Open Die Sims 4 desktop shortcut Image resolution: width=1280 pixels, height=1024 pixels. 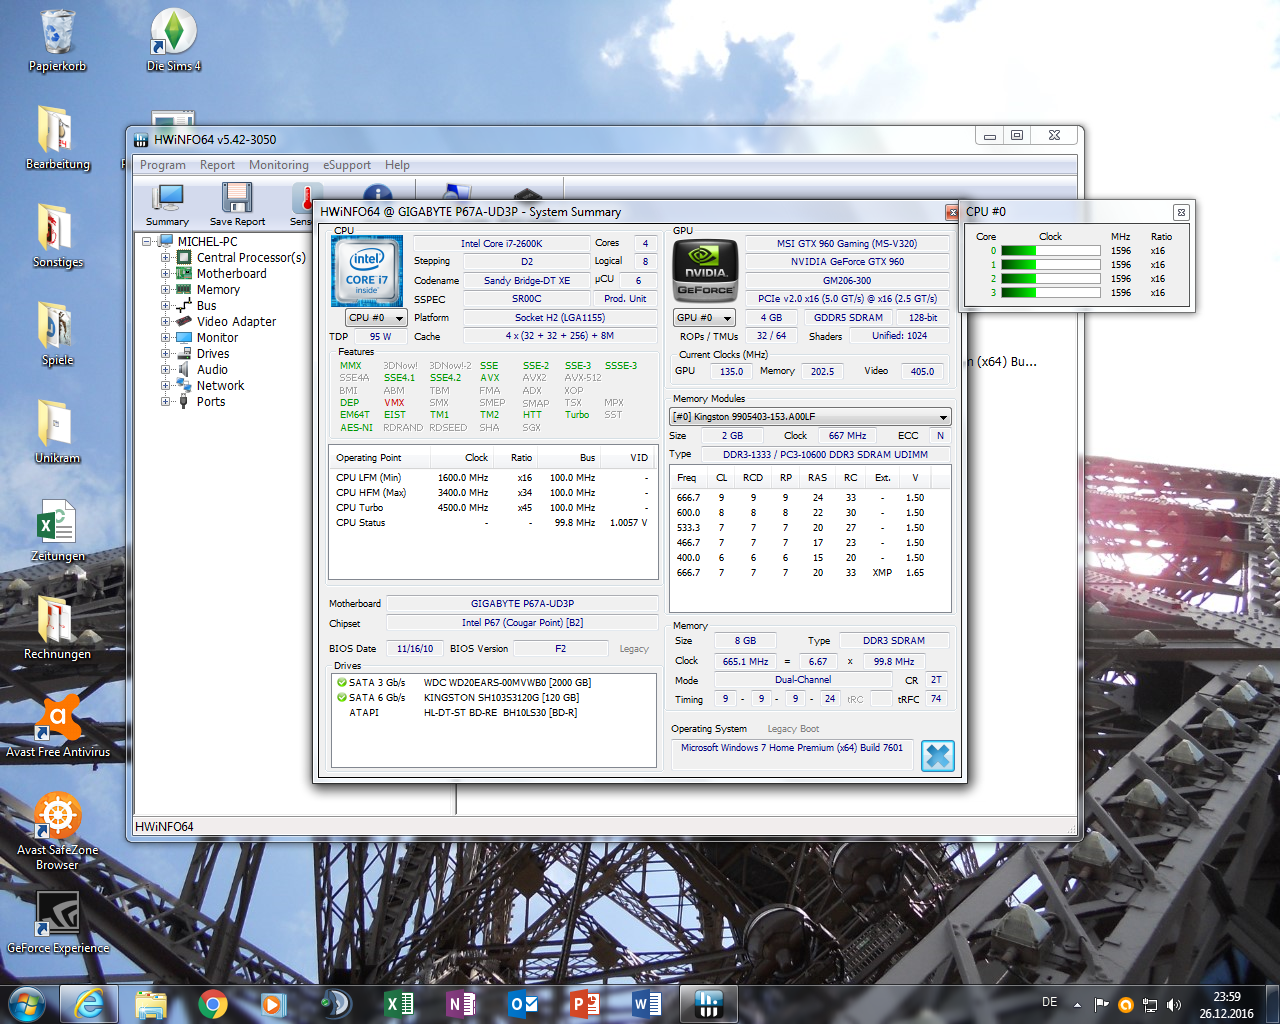173,40
